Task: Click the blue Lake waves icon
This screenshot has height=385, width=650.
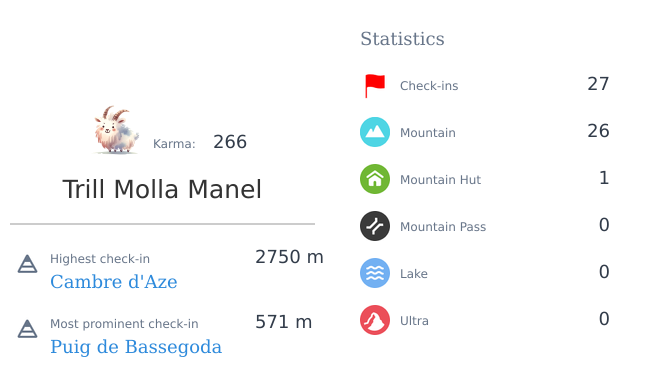Action: pos(375,273)
